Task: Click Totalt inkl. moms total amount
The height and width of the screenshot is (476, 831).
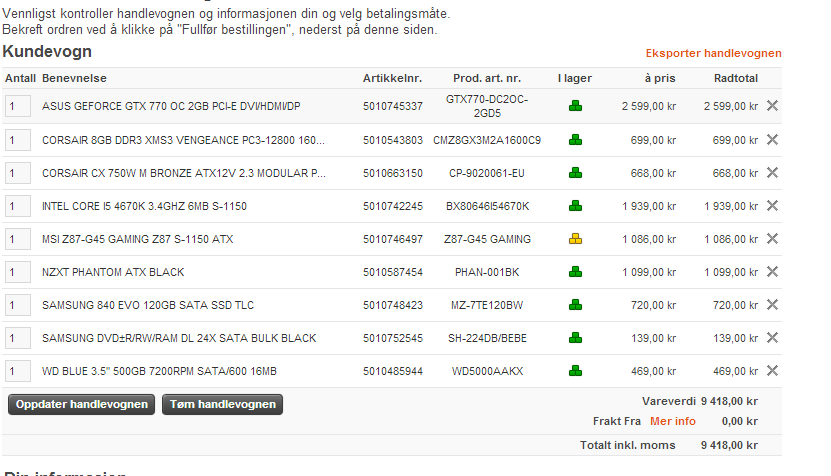Action: click(729, 445)
